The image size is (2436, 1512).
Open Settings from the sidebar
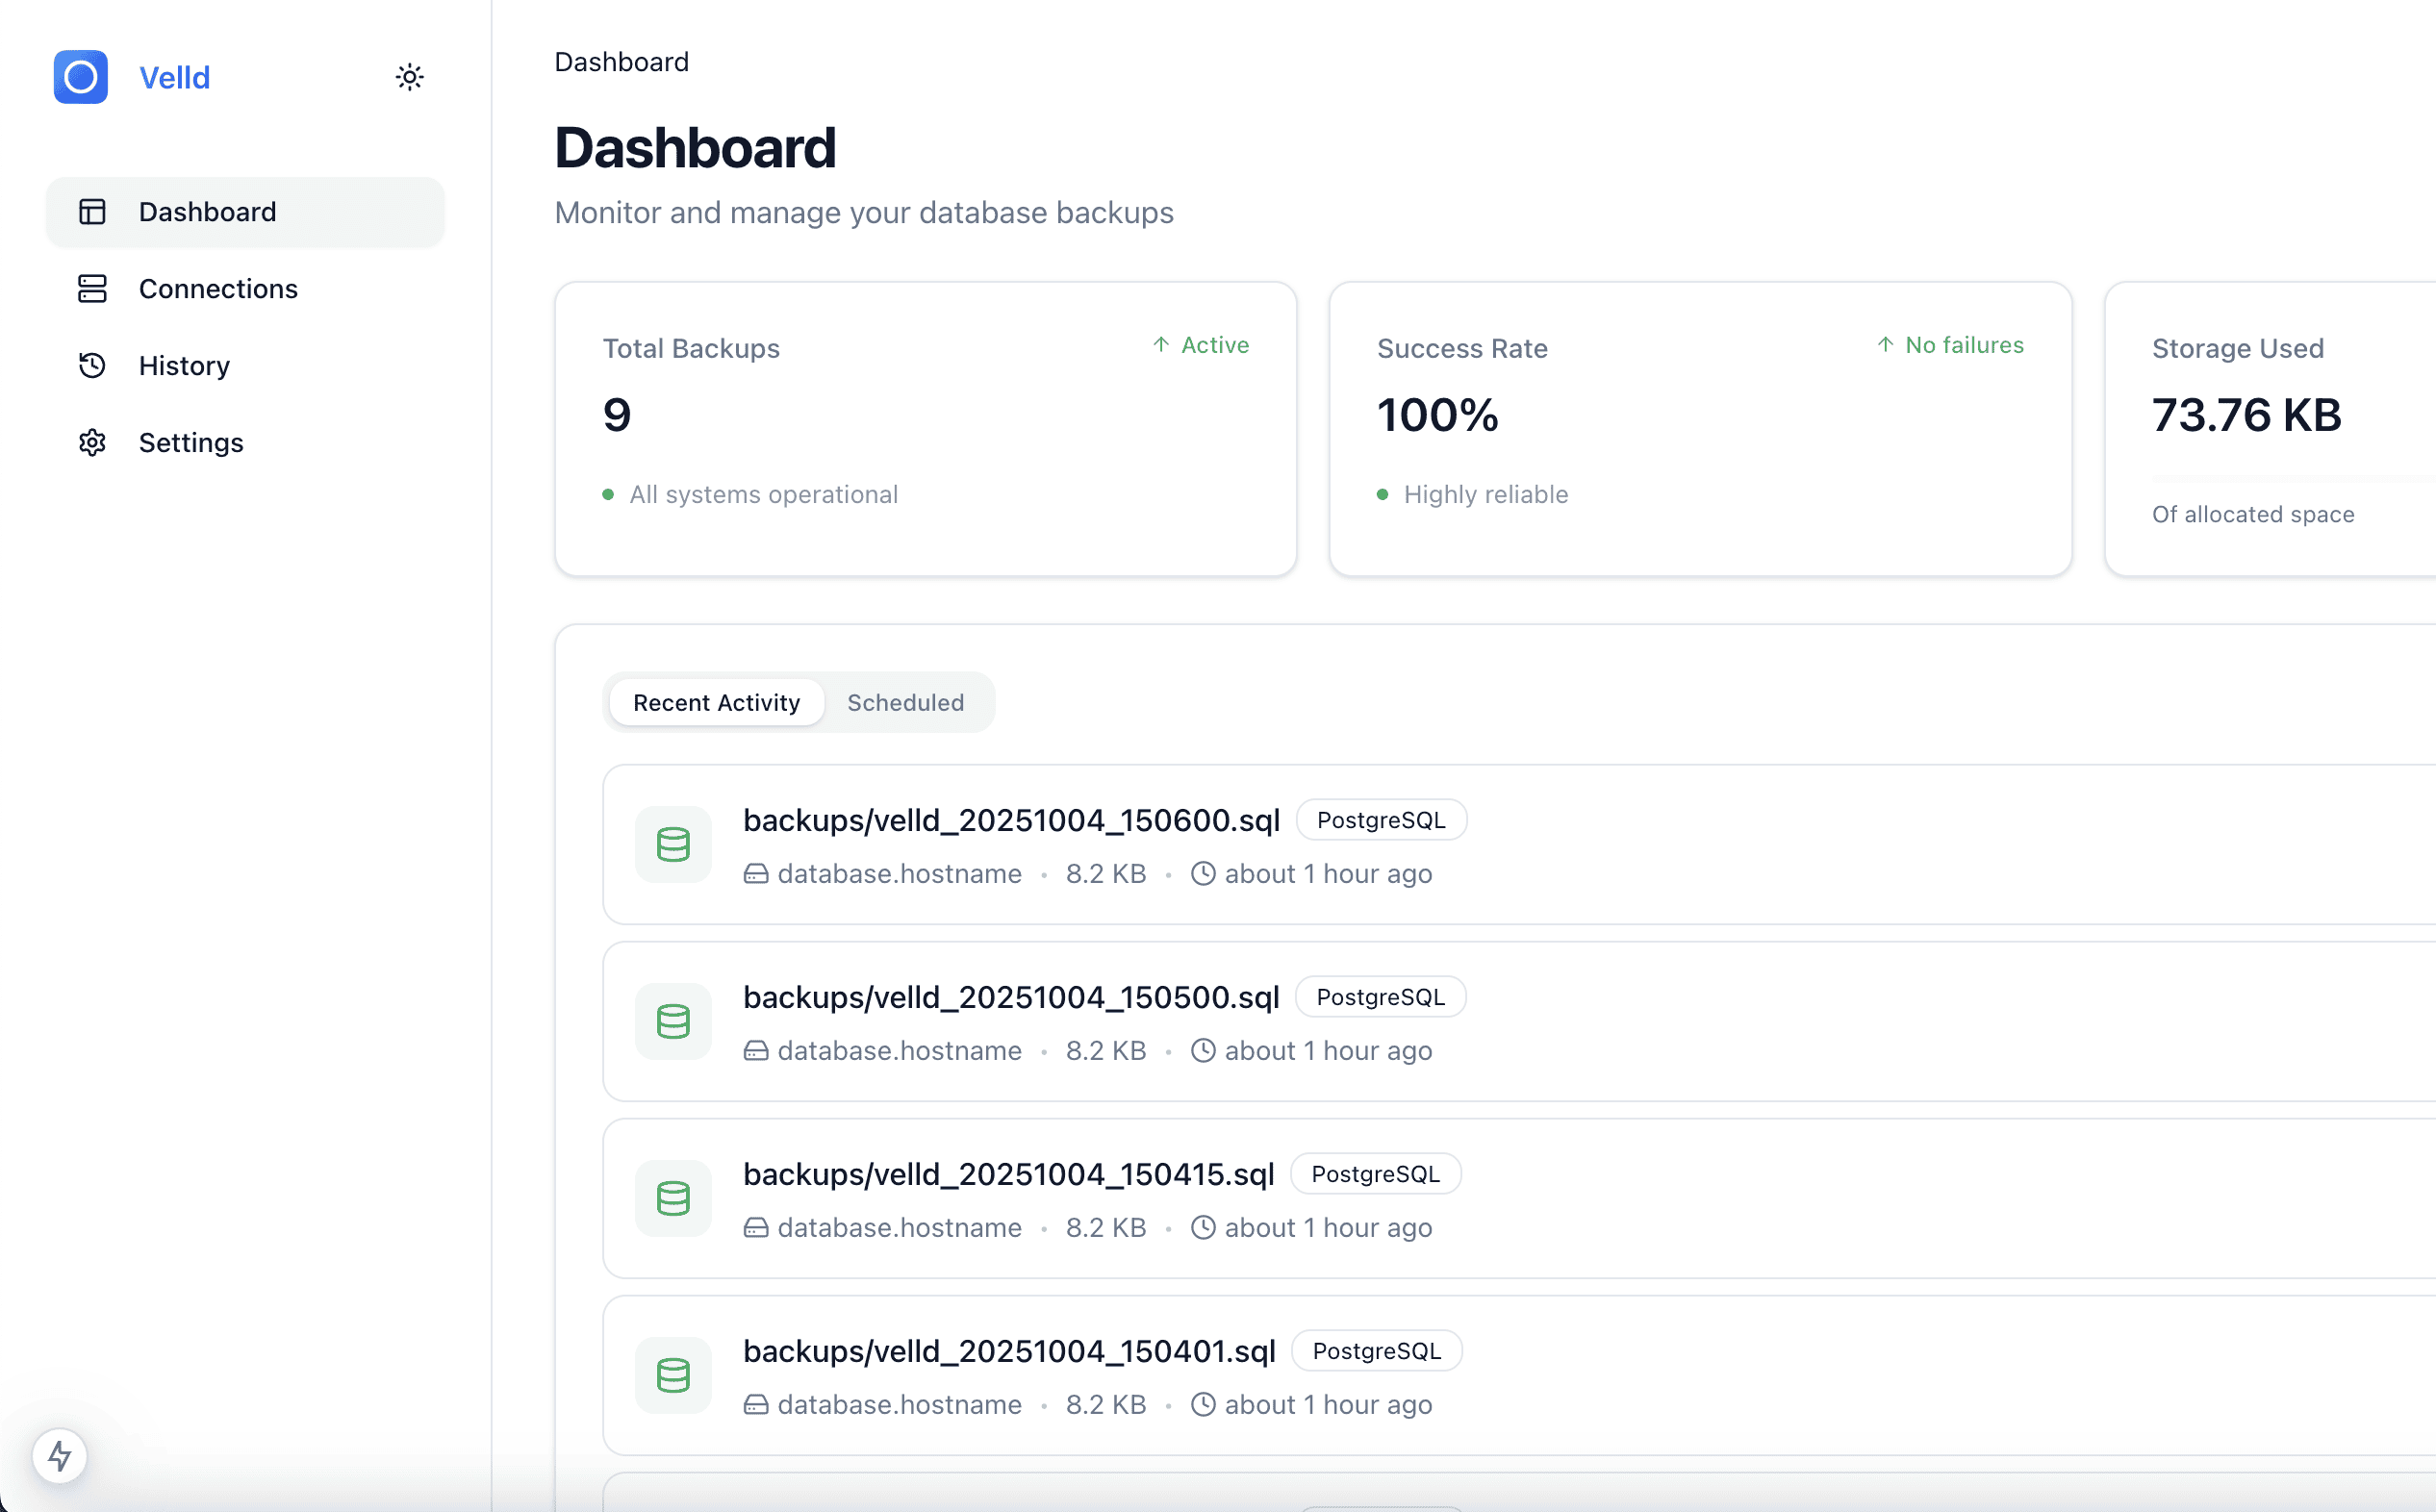pyautogui.click(x=191, y=443)
